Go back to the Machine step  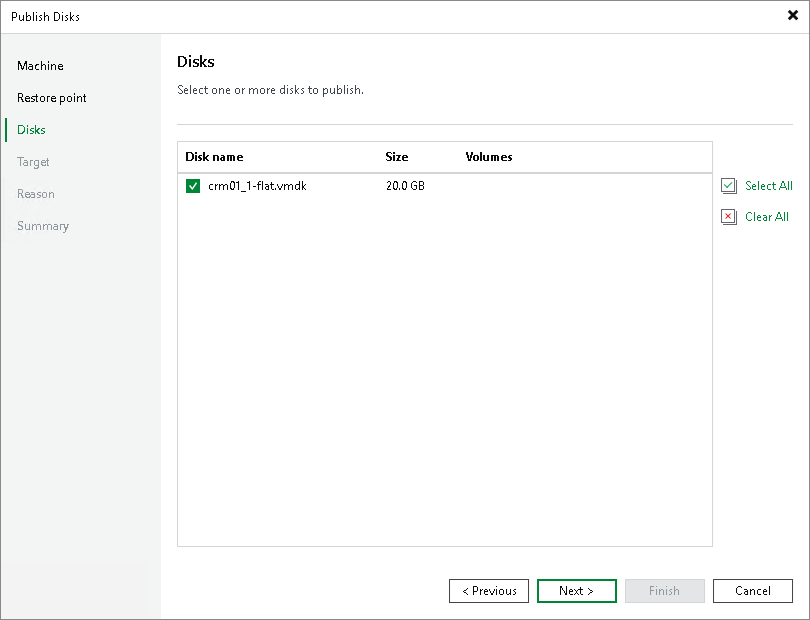[x=40, y=66]
